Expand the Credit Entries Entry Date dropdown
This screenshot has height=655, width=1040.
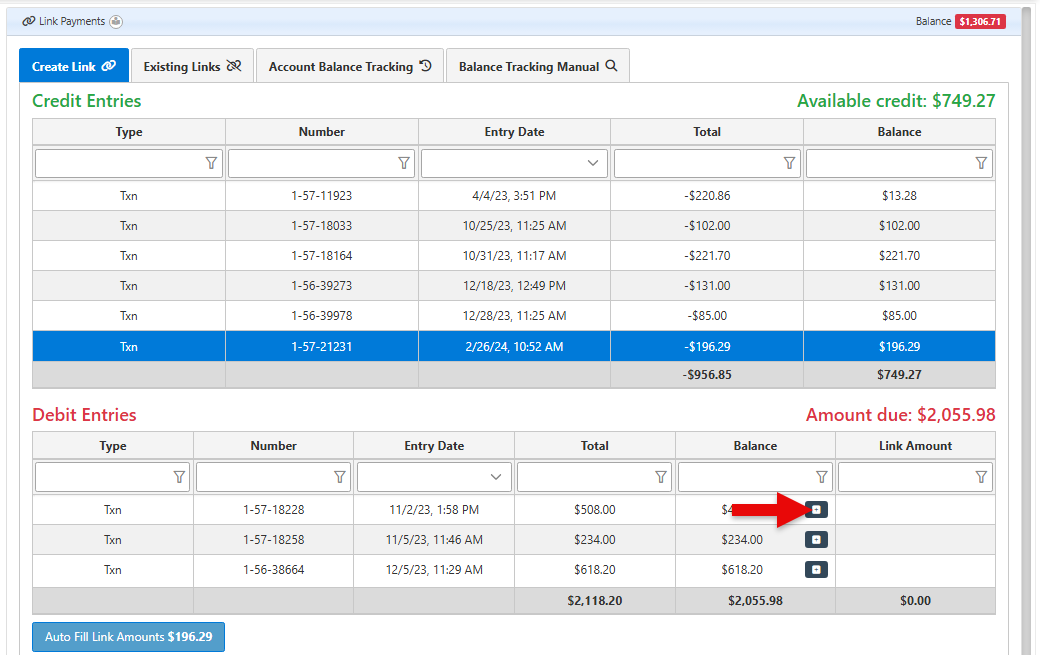[x=593, y=163]
